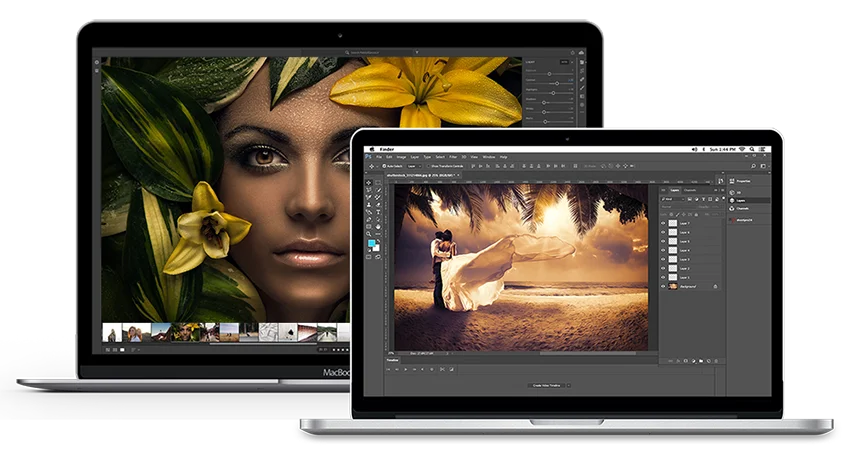Viewport: 850px width, 453px height.
Task: Open the Normal blend mode dropdown
Action: pos(679,207)
